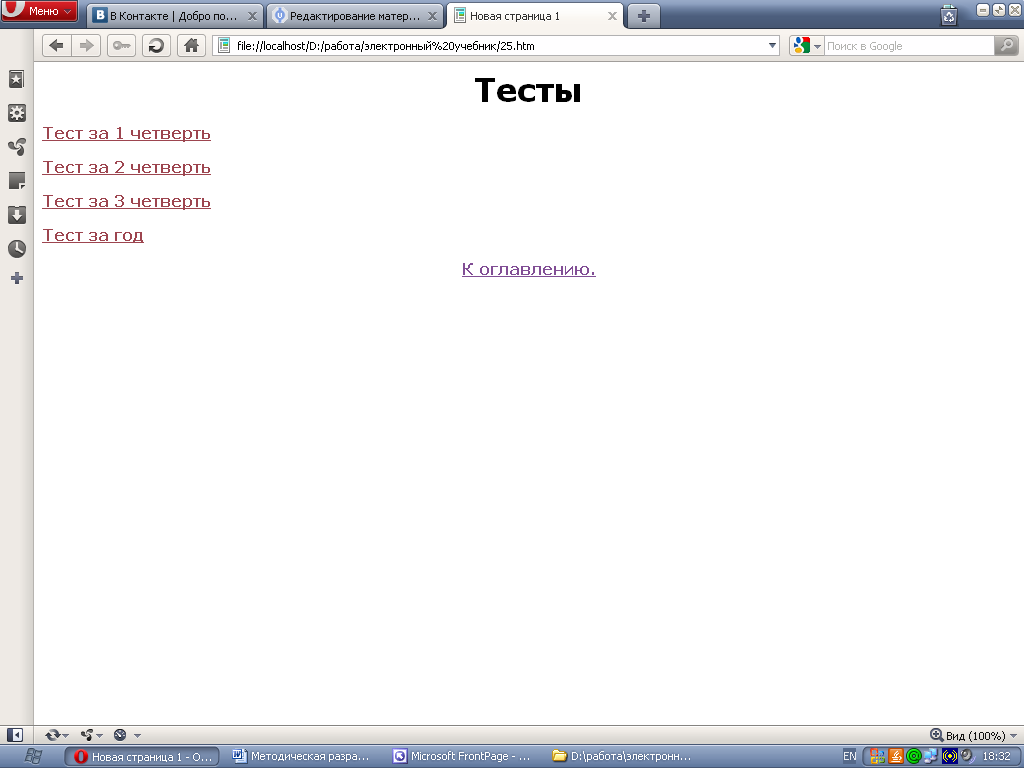The width and height of the screenshot is (1024, 768).
Task: Switch to the В Контакте tab
Action: [174, 16]
